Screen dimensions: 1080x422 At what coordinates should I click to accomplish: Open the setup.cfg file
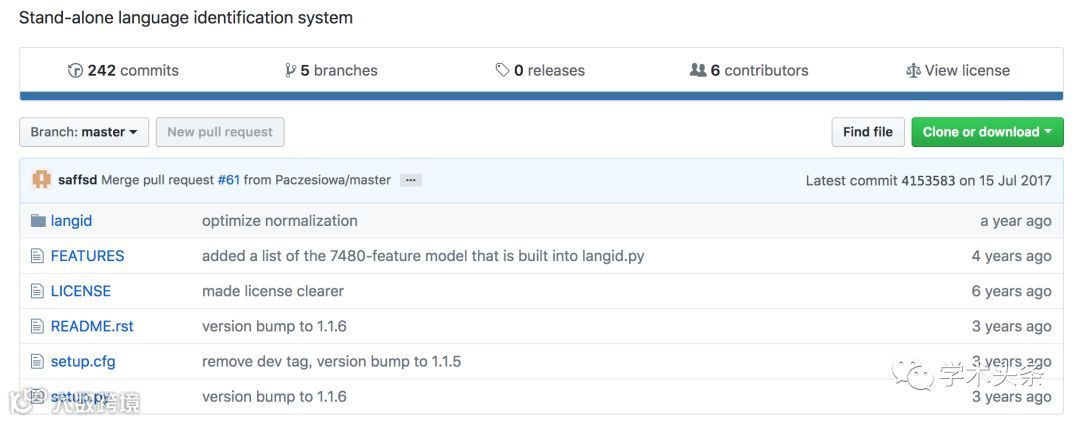(x=83, y=361)
